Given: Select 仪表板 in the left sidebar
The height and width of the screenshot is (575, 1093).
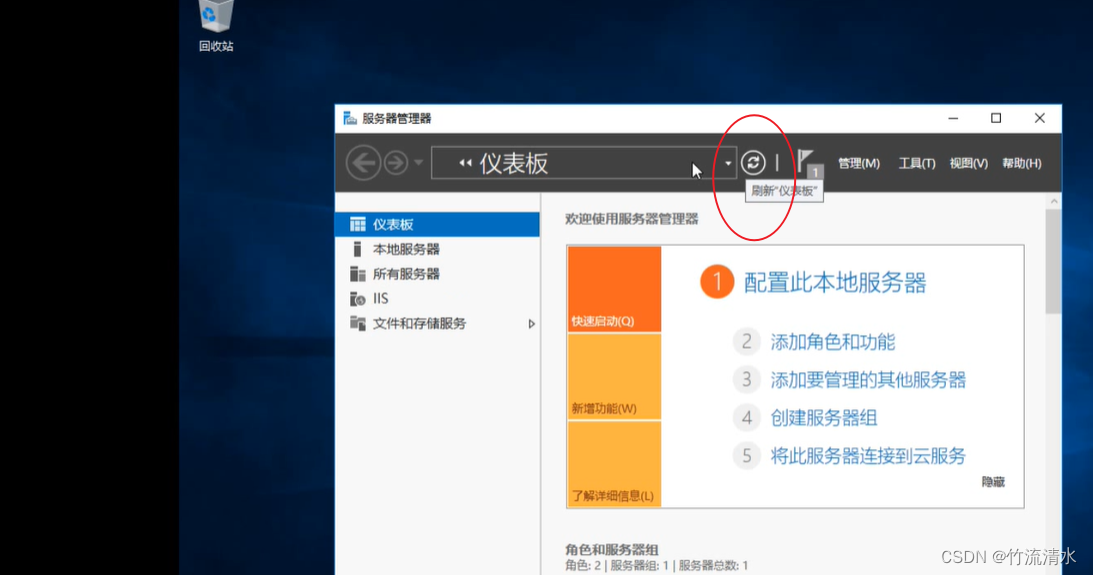Looking at the screenshot, I should (437, 224).
